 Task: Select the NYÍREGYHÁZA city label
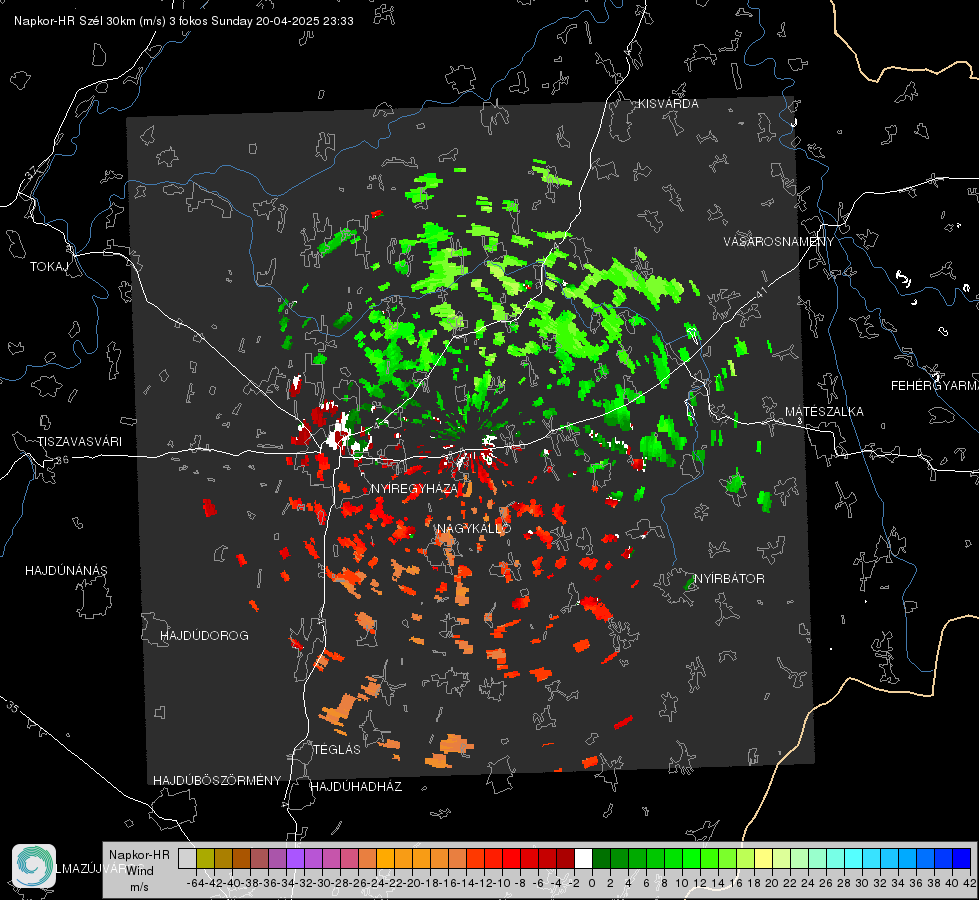[x=414, y=488]
